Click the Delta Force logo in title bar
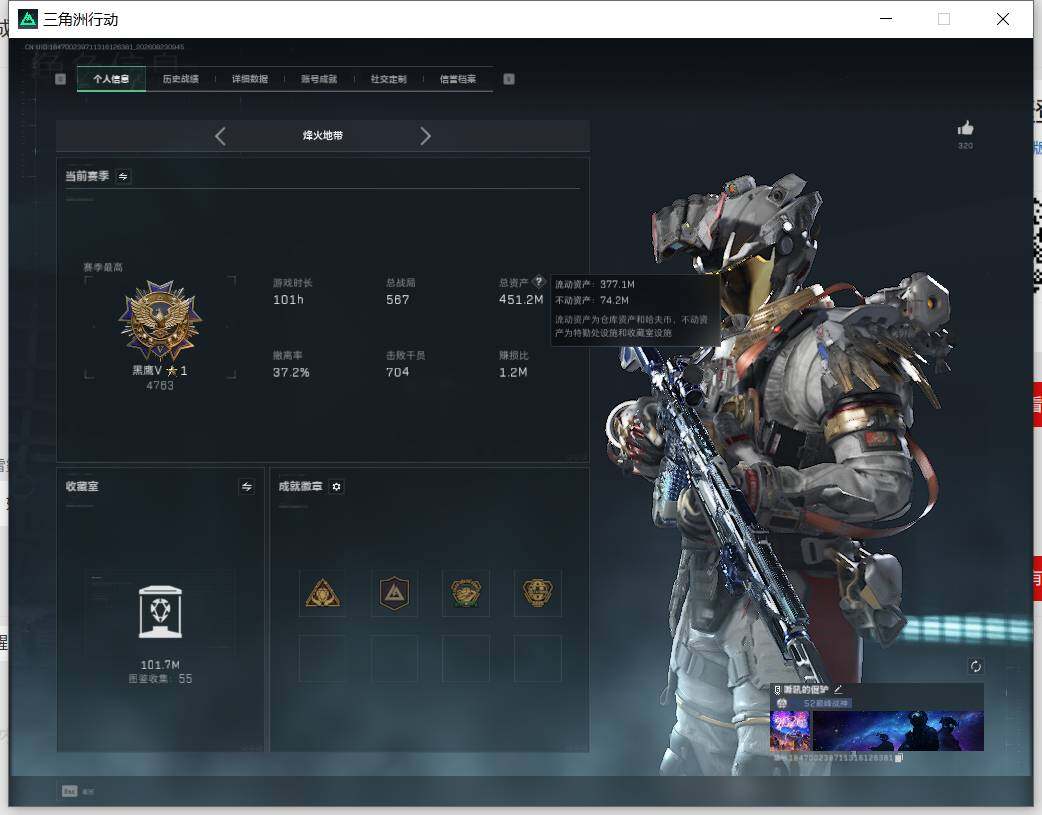 coord(28,19)
